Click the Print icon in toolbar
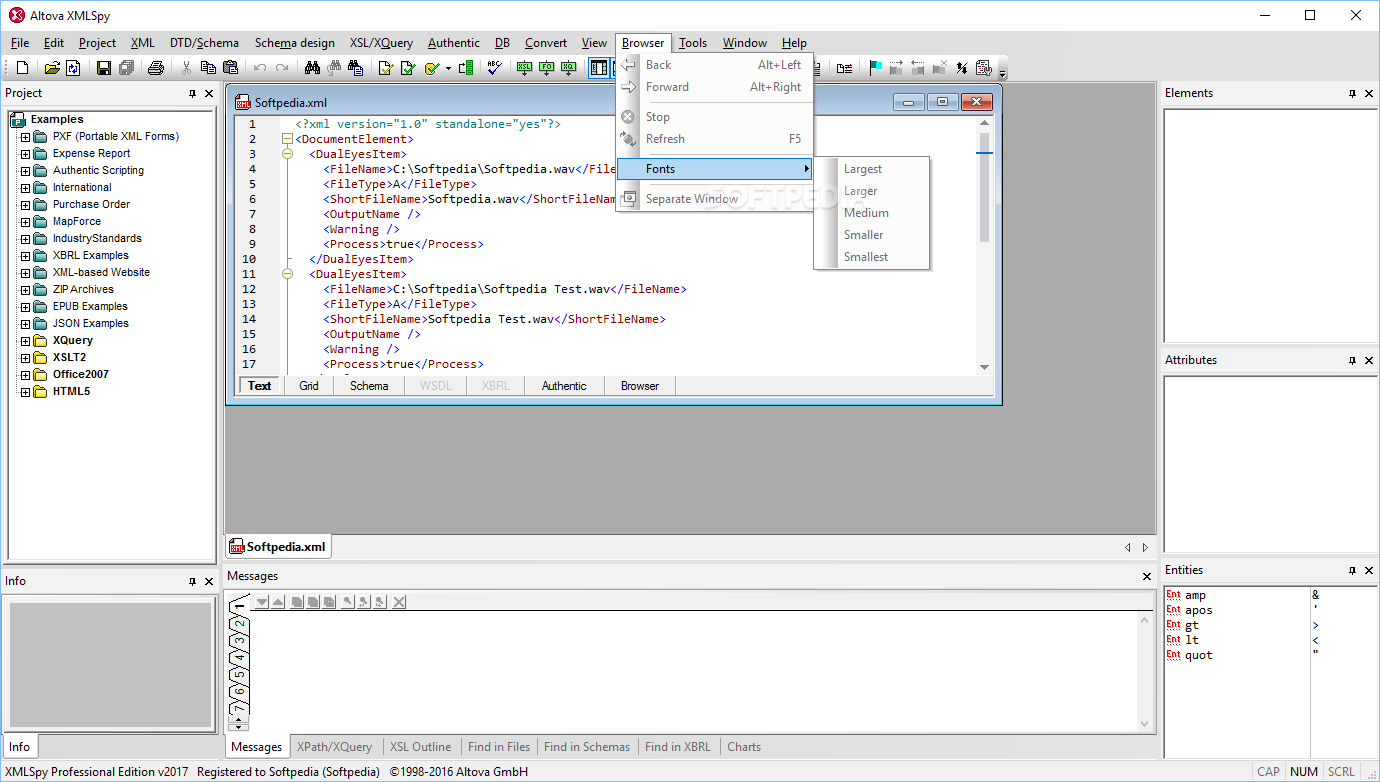This screenshot has width=1380, height=782. tap(155, 68)
